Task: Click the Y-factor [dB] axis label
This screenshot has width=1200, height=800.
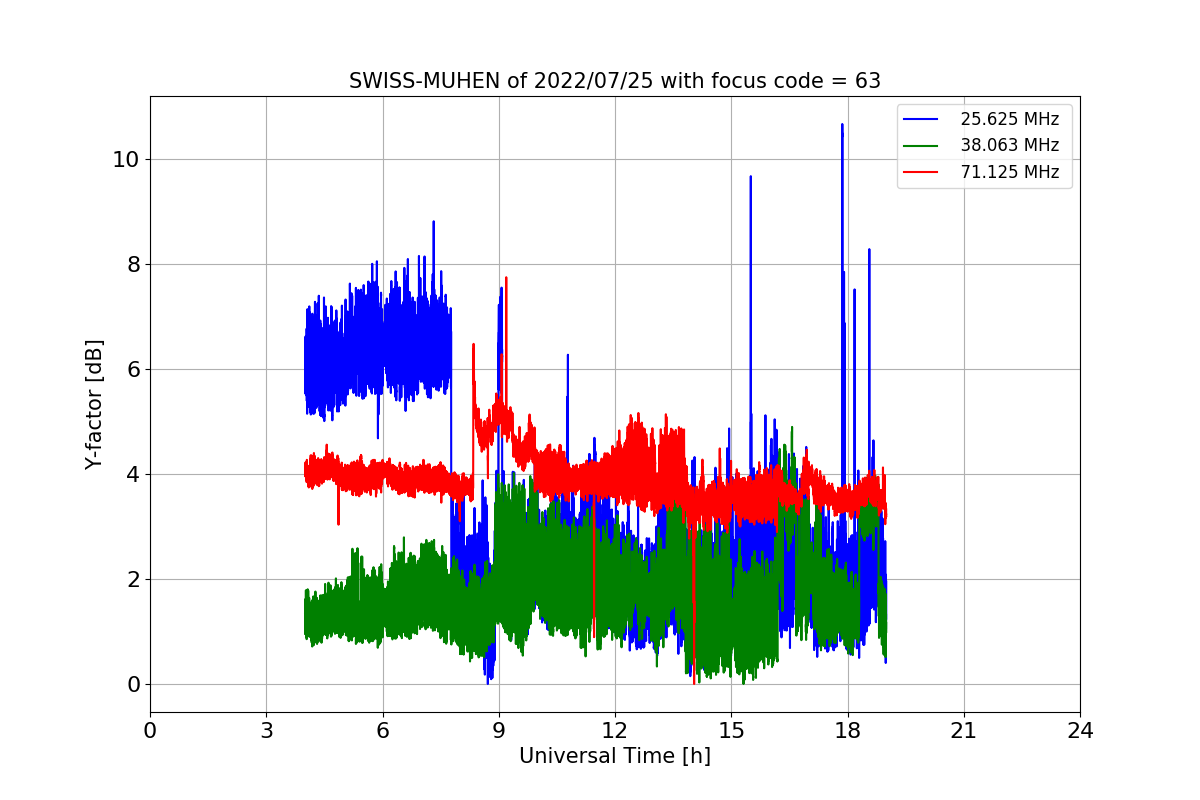Action: click(94, 404)
